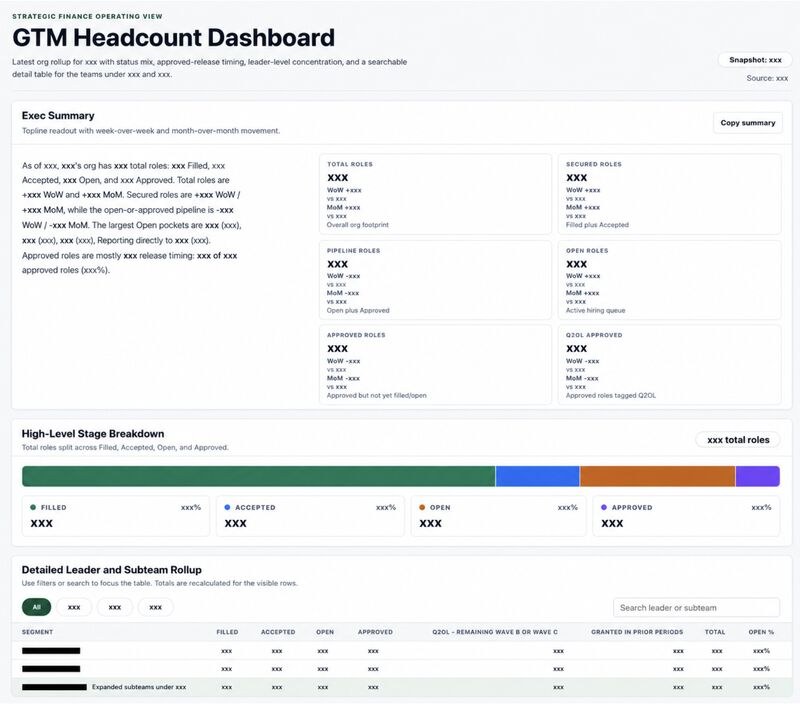The image size is (800, 704).
Task: Click the Overall org footprint caption
Action: click(x=358, y=225)
